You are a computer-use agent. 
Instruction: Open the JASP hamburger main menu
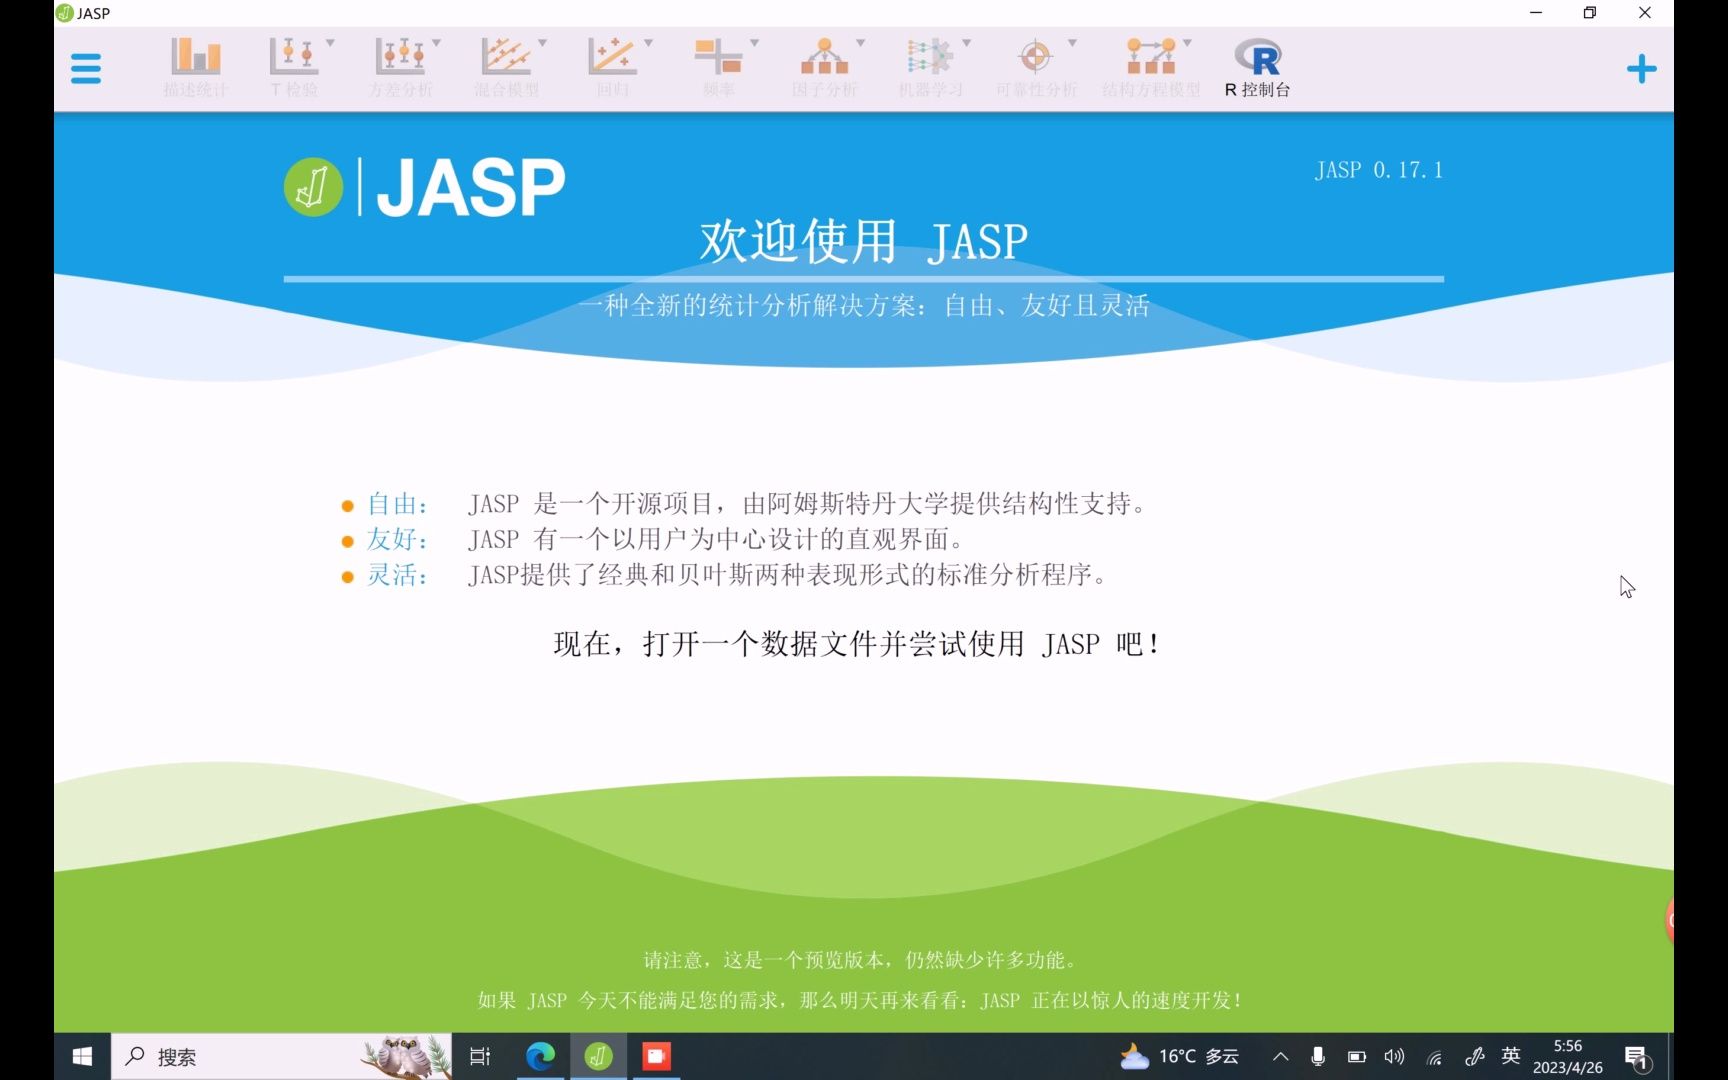click(x=86, y=69)
